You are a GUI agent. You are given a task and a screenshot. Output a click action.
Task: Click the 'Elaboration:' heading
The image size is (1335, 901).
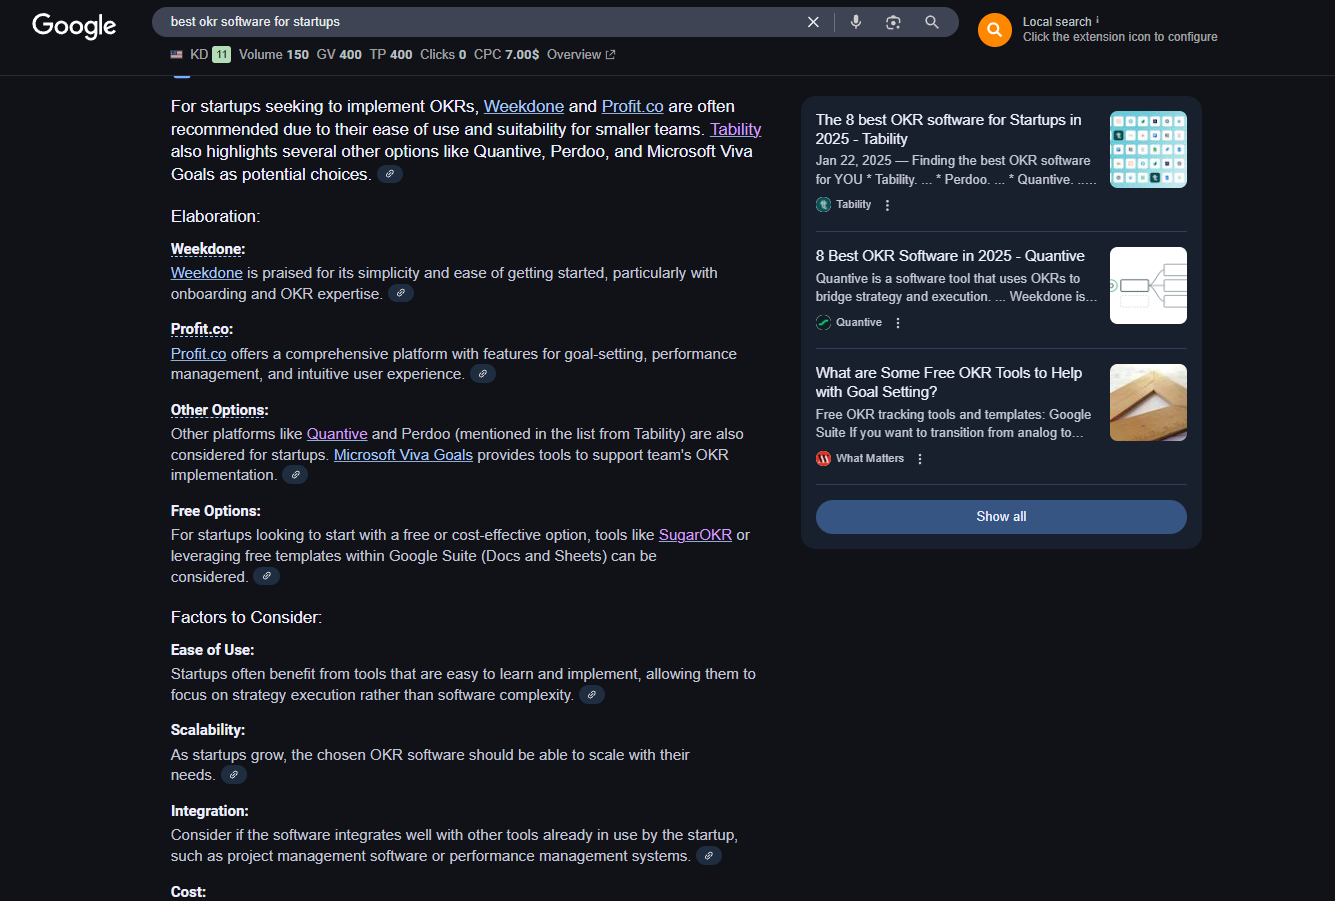click(215, 216)
